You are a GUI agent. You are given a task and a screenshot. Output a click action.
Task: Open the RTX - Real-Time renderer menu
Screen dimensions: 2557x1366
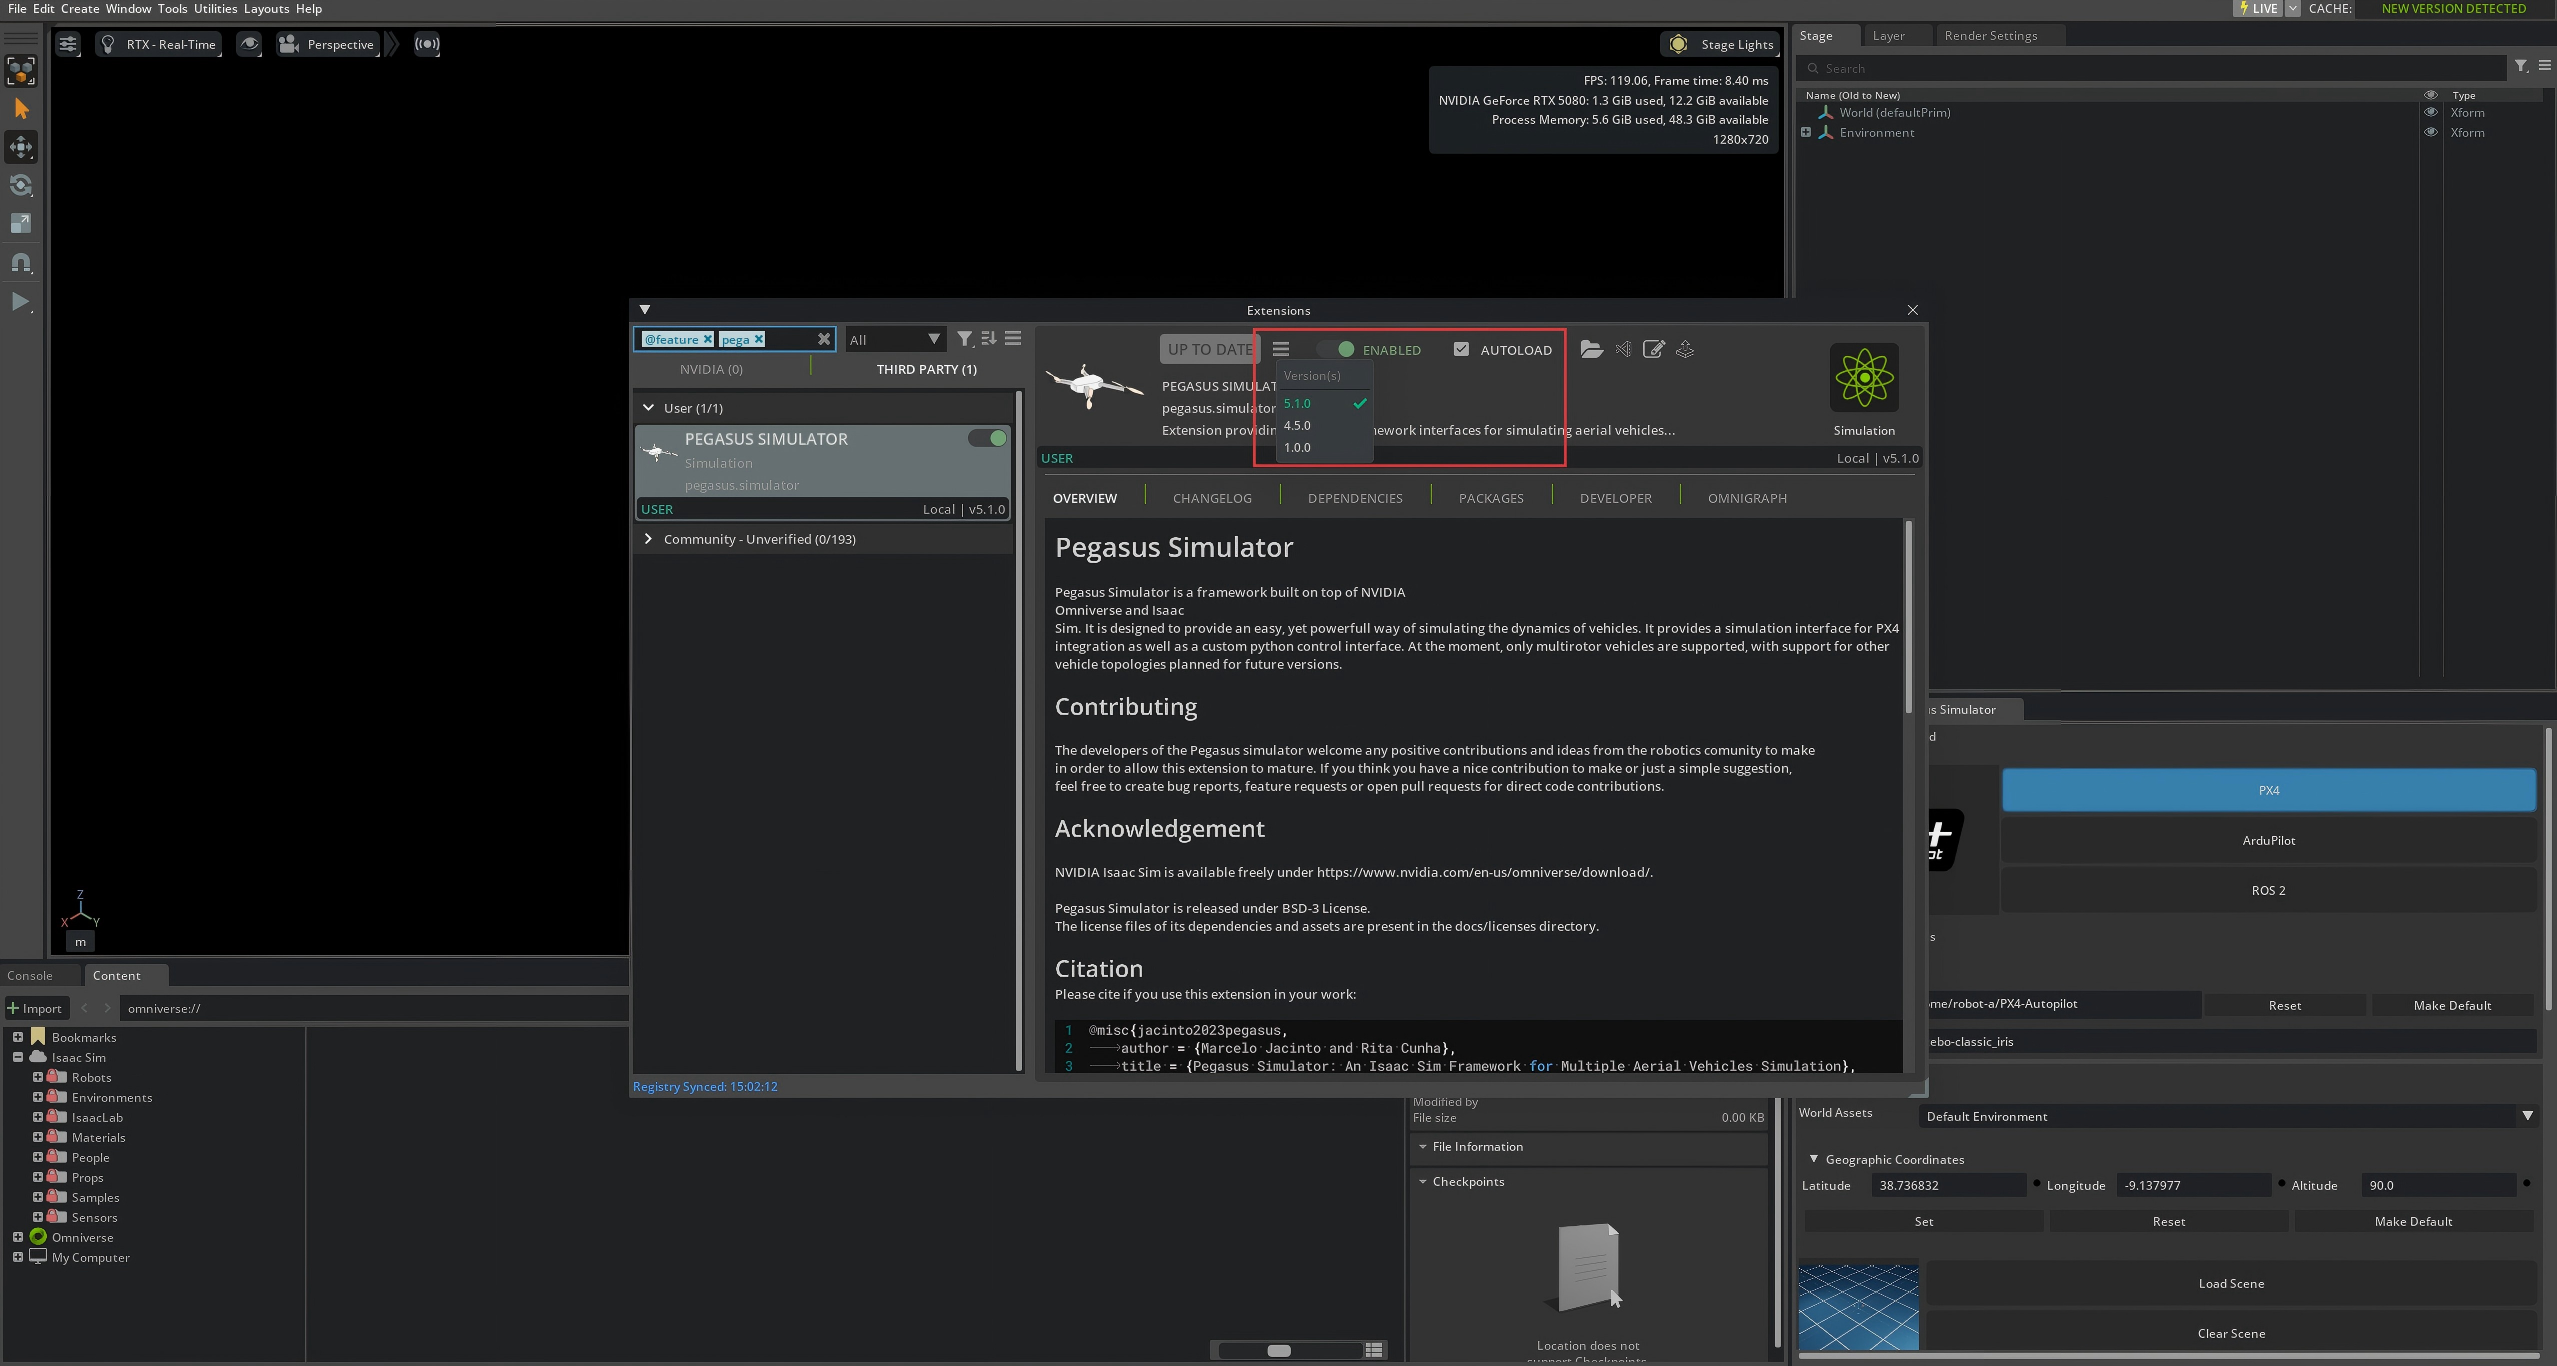click(159, 44)
